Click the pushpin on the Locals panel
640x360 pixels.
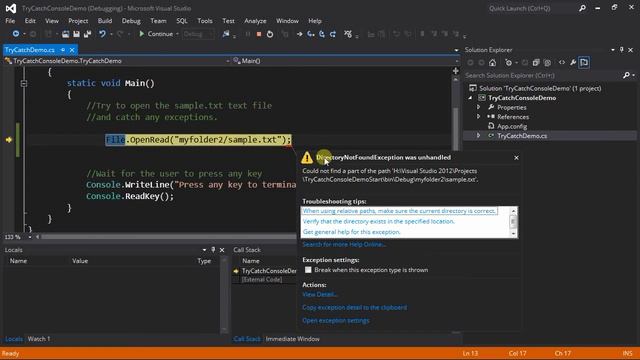213,250
